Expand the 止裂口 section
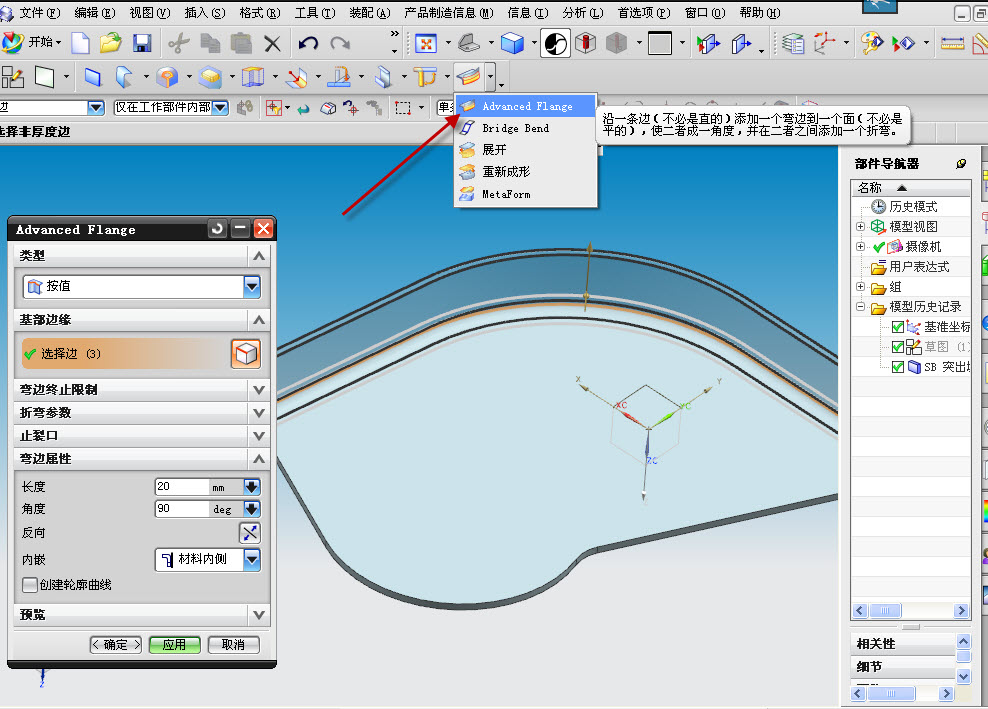Screen dimensions: 988x709 142,435
